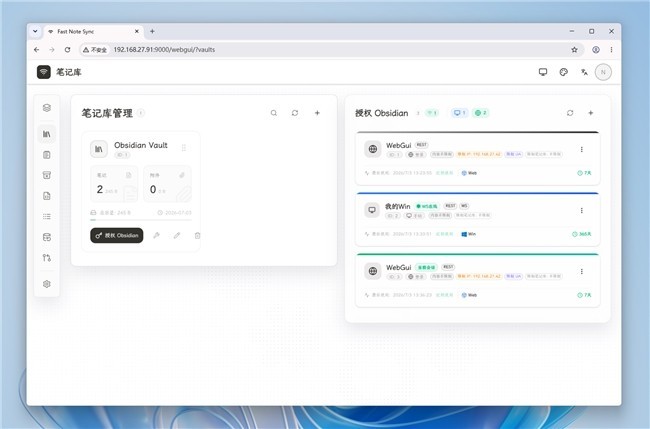Close the Fast Note Sync tab
This screenshot has width=650, height=429.
coord(137,32)
